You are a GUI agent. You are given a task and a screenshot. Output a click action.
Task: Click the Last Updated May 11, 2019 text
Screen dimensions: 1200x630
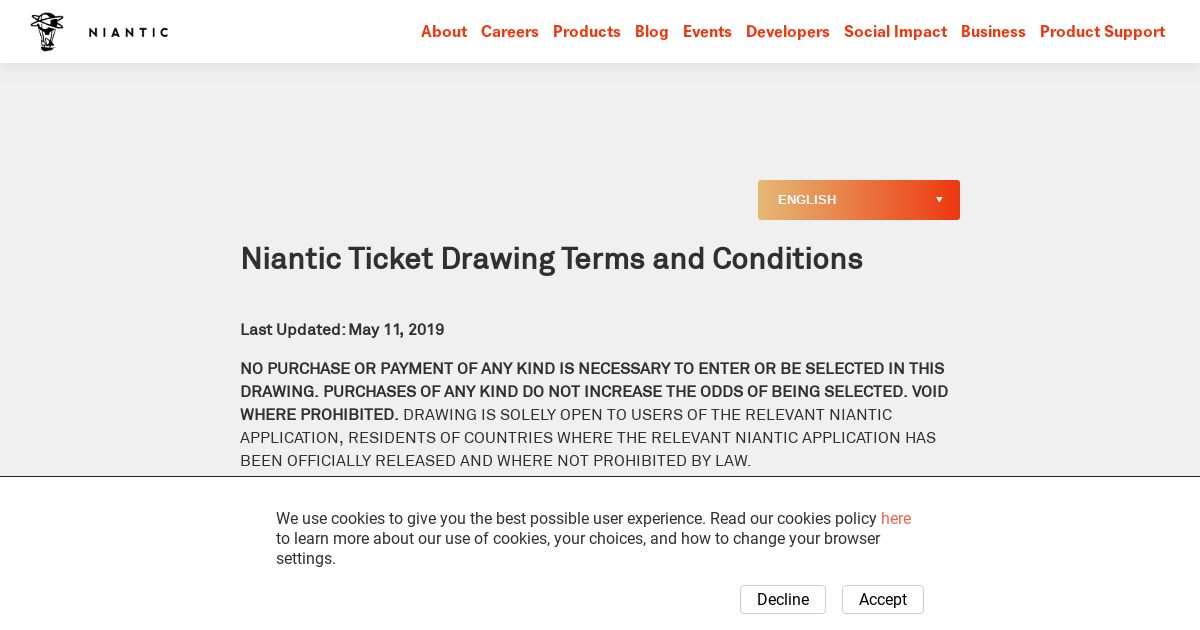(342, 329)
